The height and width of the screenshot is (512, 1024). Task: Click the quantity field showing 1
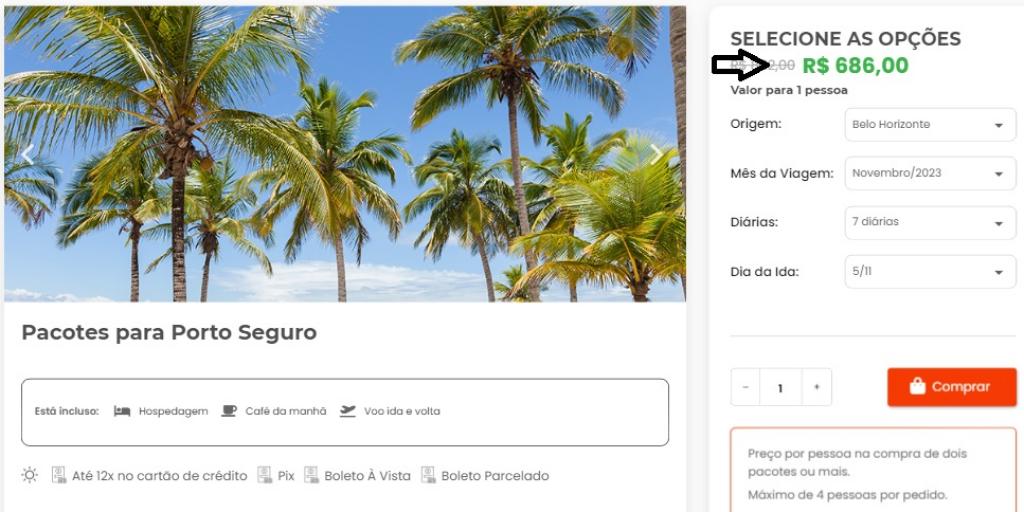[x=780, y=387]
